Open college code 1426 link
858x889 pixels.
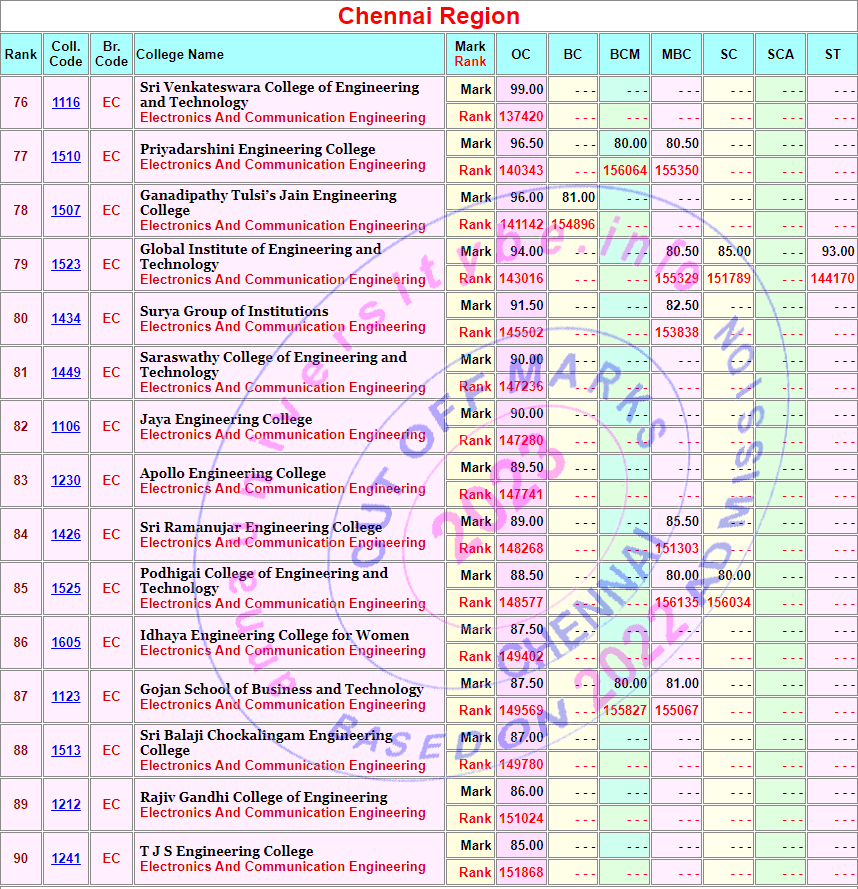[66, 534]
